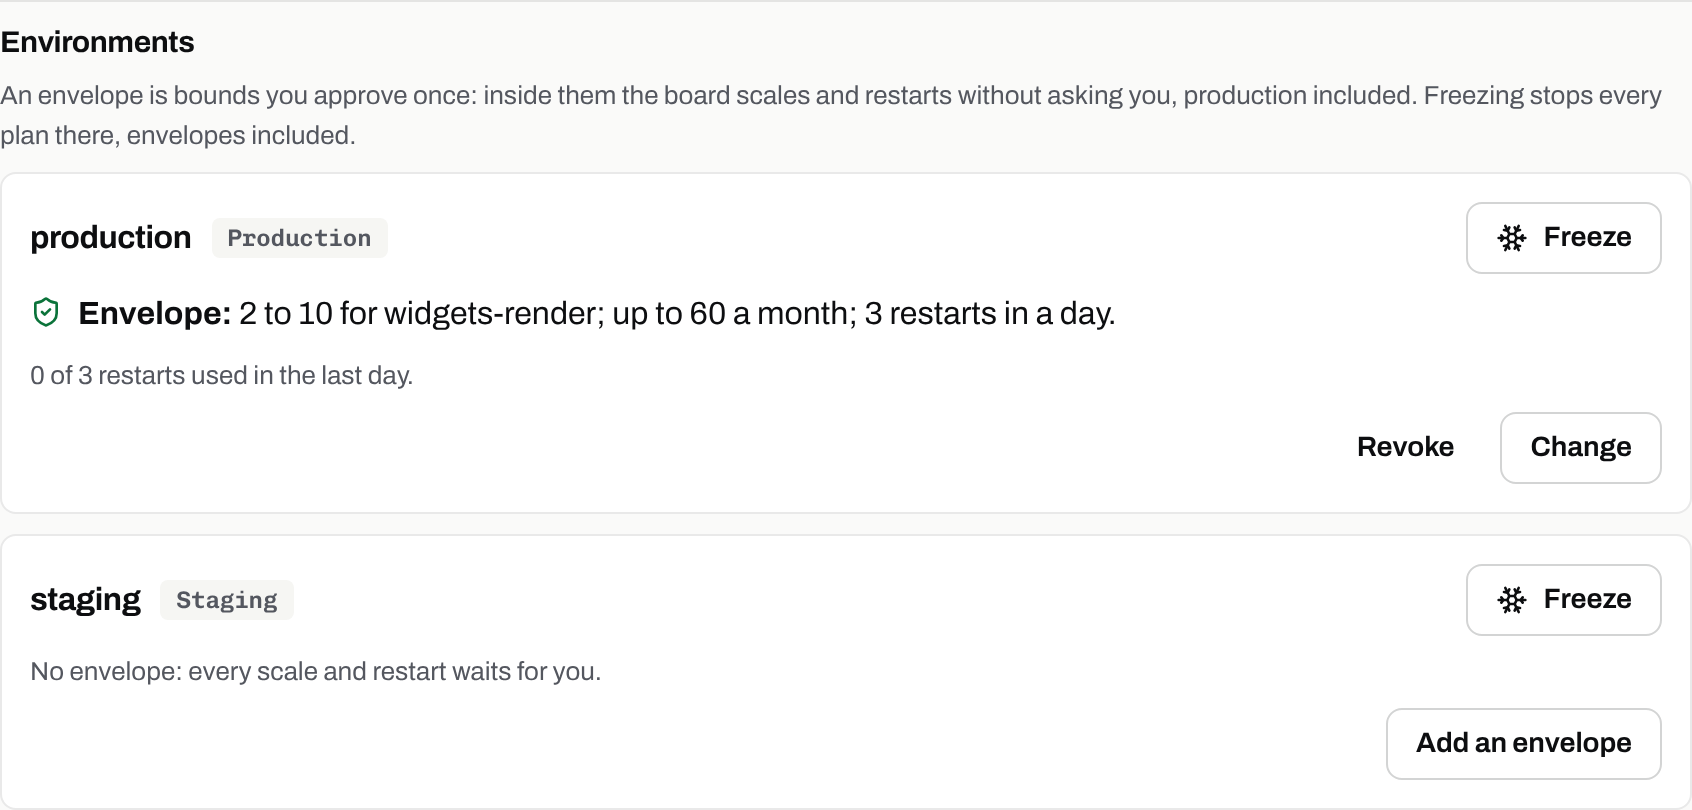Click the production environment name
This screenshot has height=810, width=1692.
click(110, 238)
